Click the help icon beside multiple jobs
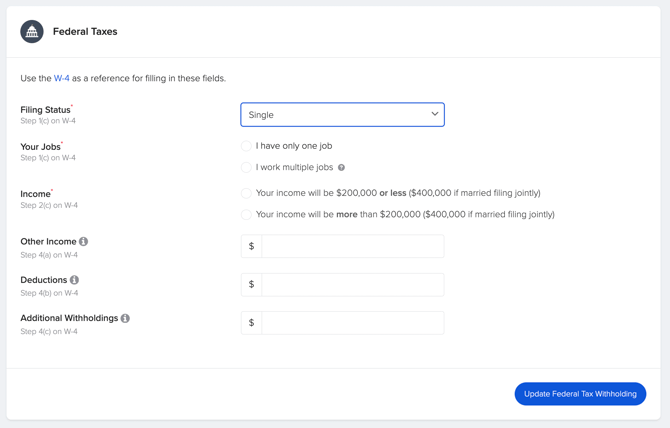Image resolution: width=670 pixels, height=428 pixels. click(x=341, y=168)
